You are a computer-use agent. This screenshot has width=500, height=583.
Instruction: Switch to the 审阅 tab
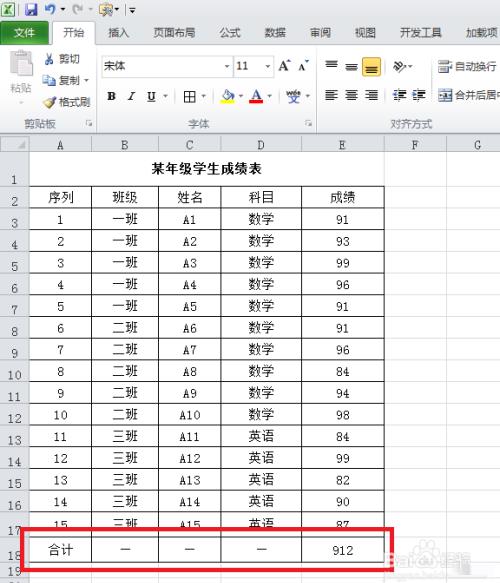(x=320, y=33)
